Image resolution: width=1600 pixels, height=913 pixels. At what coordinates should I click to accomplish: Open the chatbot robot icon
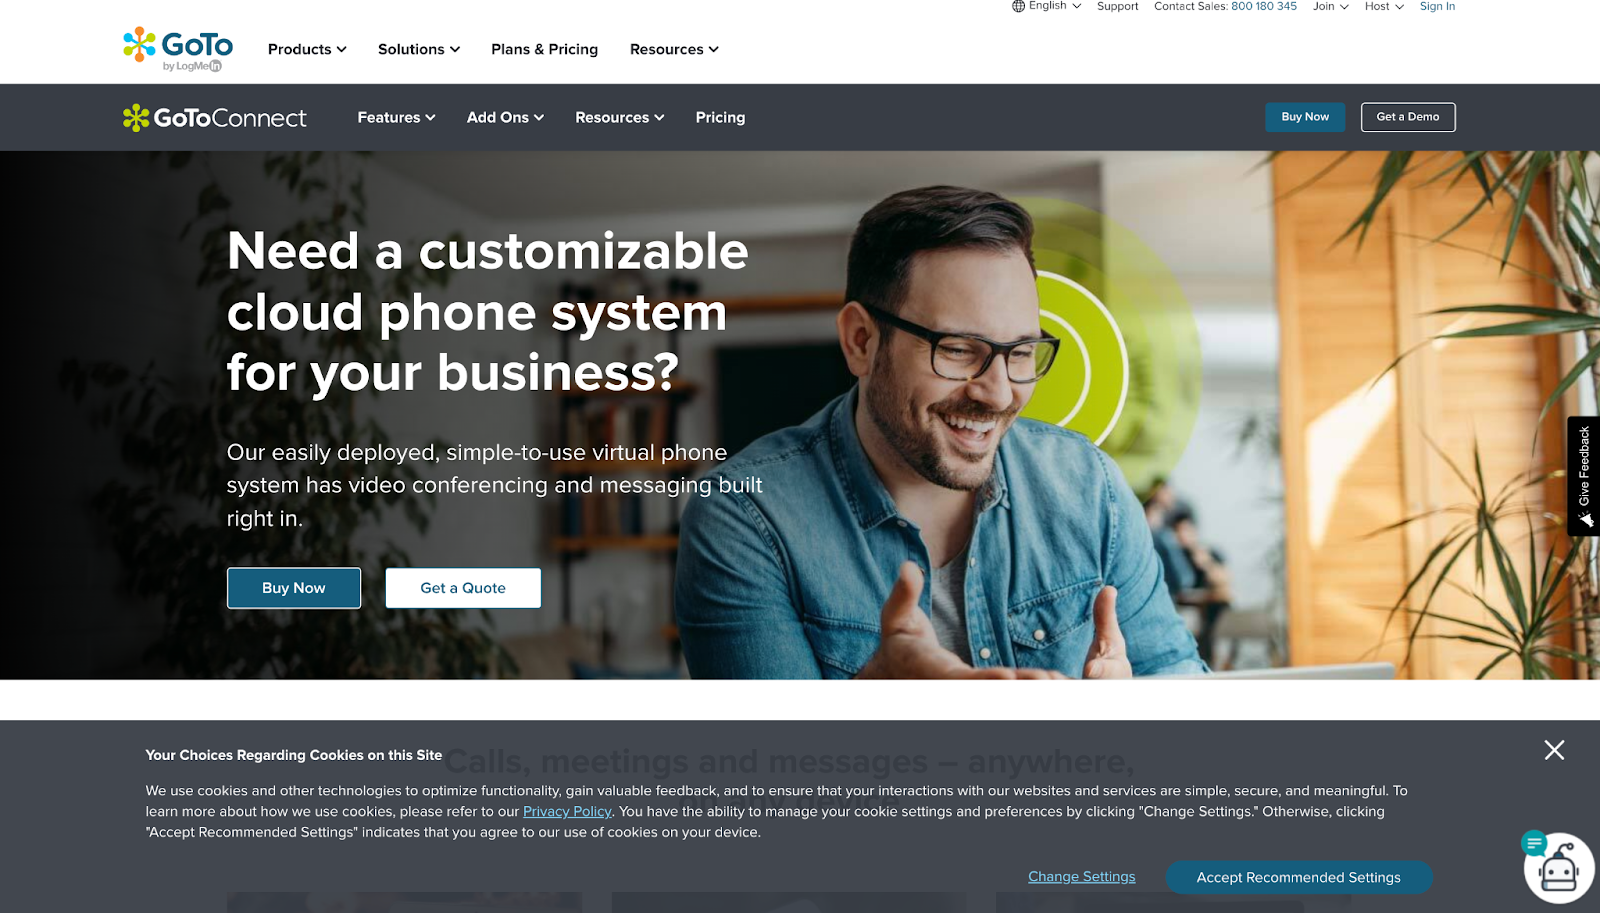click(x=1558, y=867)
